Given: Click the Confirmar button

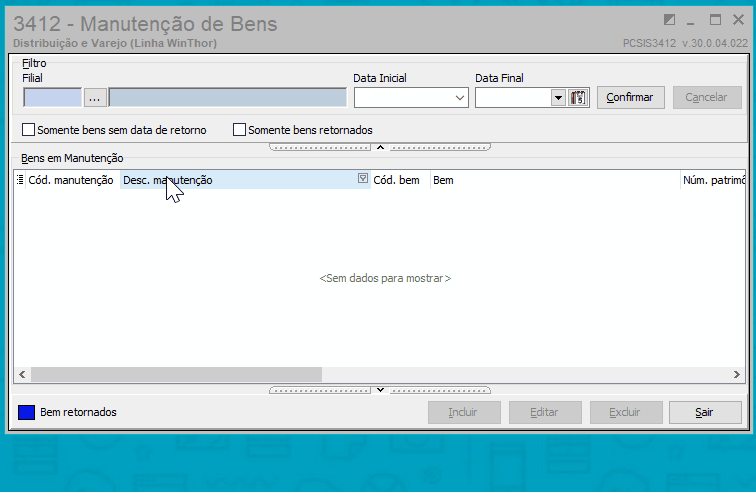Looking at the screenshot, I should point(631,97).
